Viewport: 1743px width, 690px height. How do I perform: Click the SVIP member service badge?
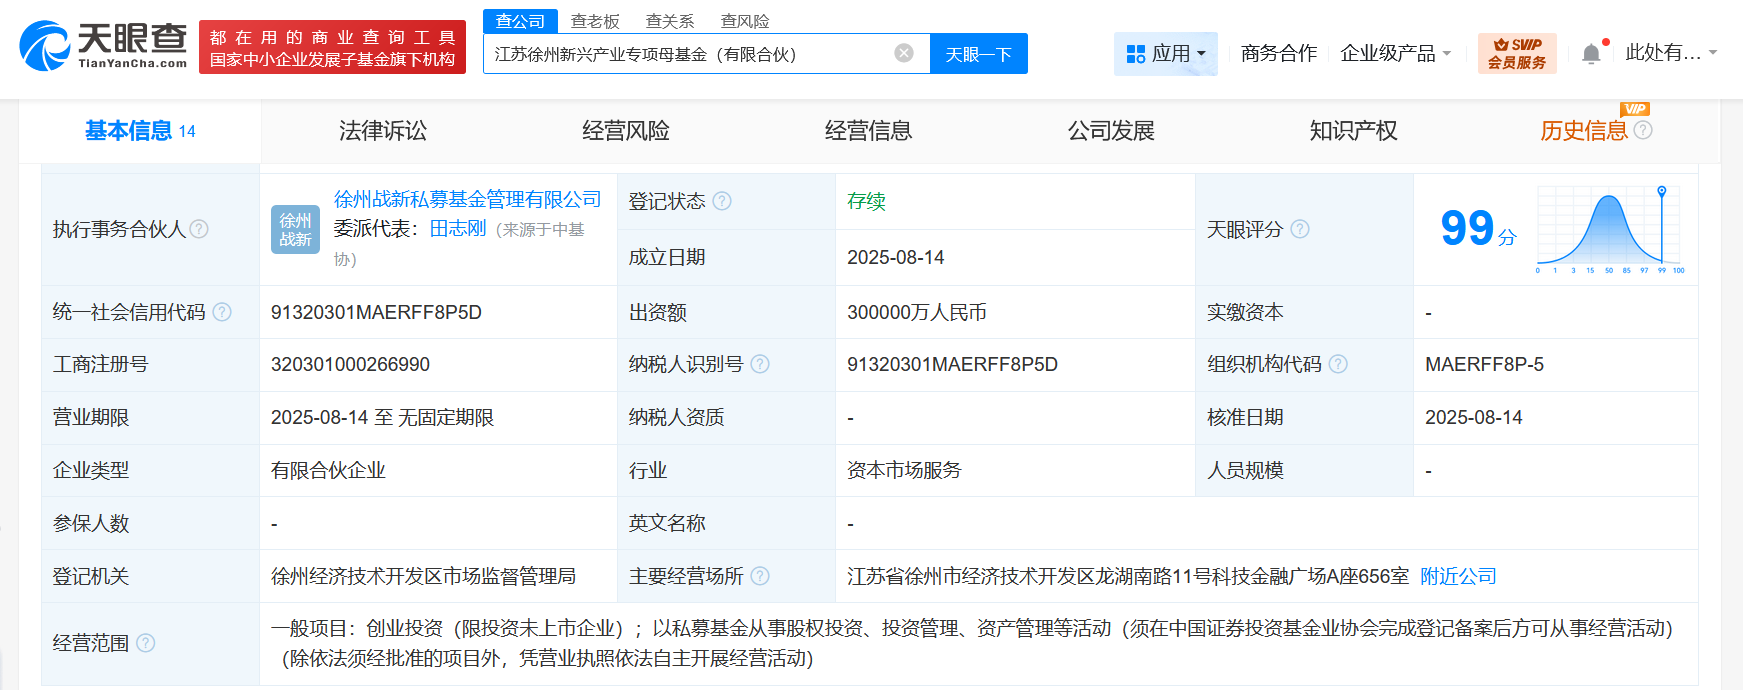(x=1516, y=54)
